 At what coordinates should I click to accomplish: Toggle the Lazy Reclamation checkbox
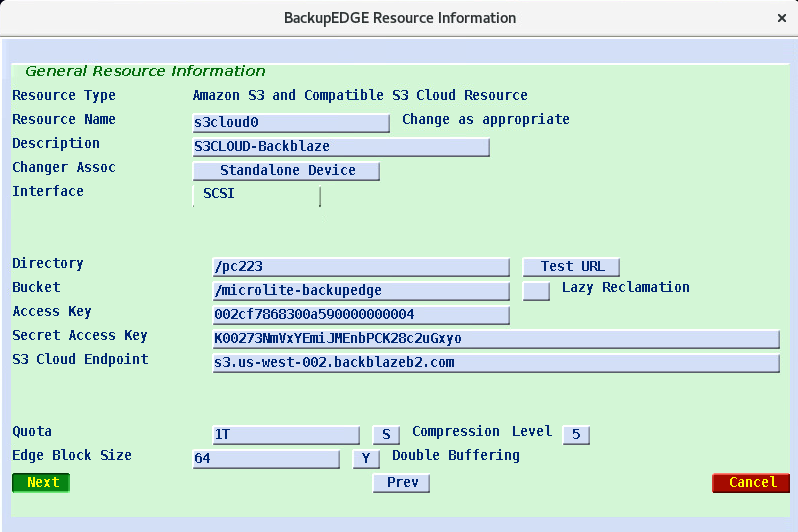536,291
